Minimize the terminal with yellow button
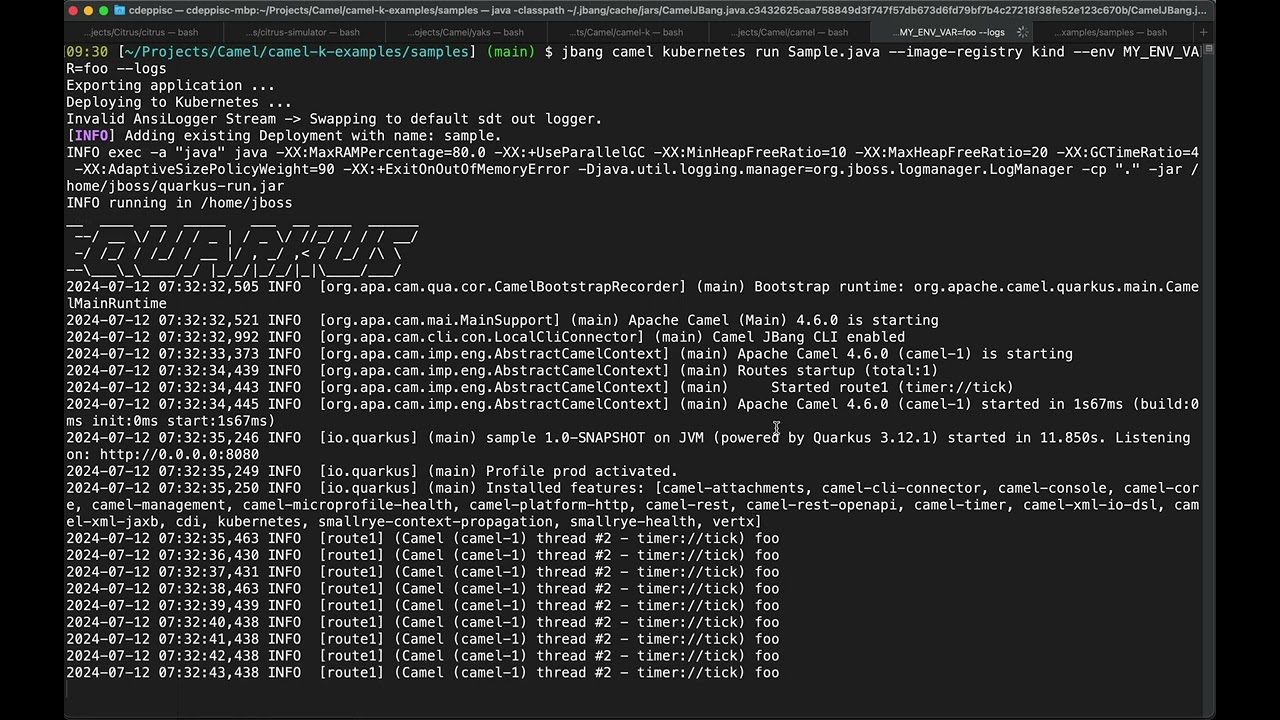Image resolution: width=1280 pixels, height=720 pixels. tap(89, 10)
